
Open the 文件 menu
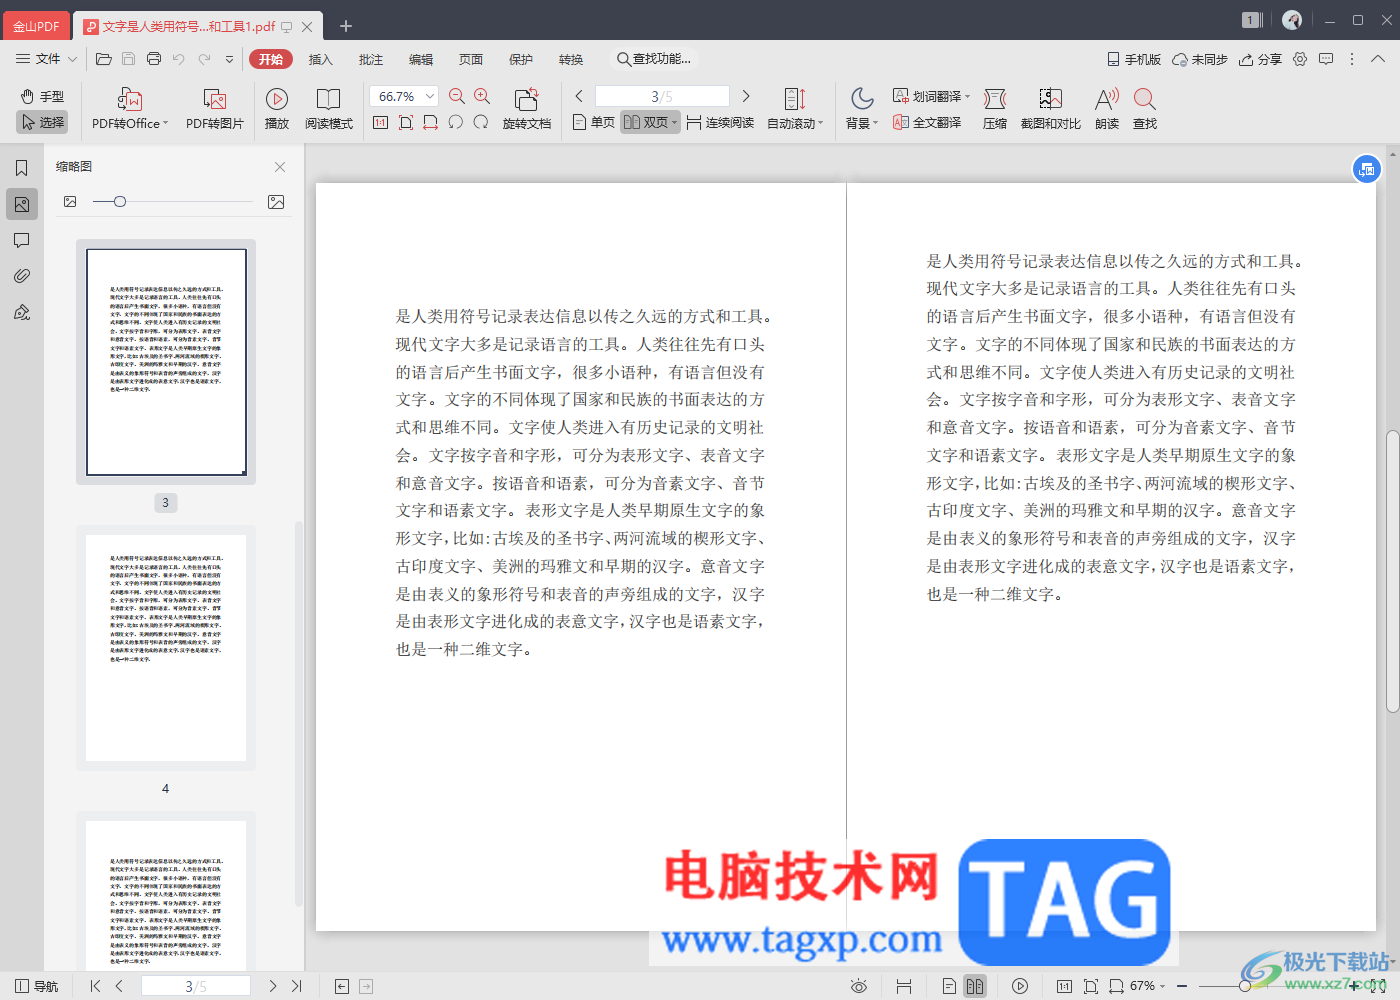tap(46, 59)
